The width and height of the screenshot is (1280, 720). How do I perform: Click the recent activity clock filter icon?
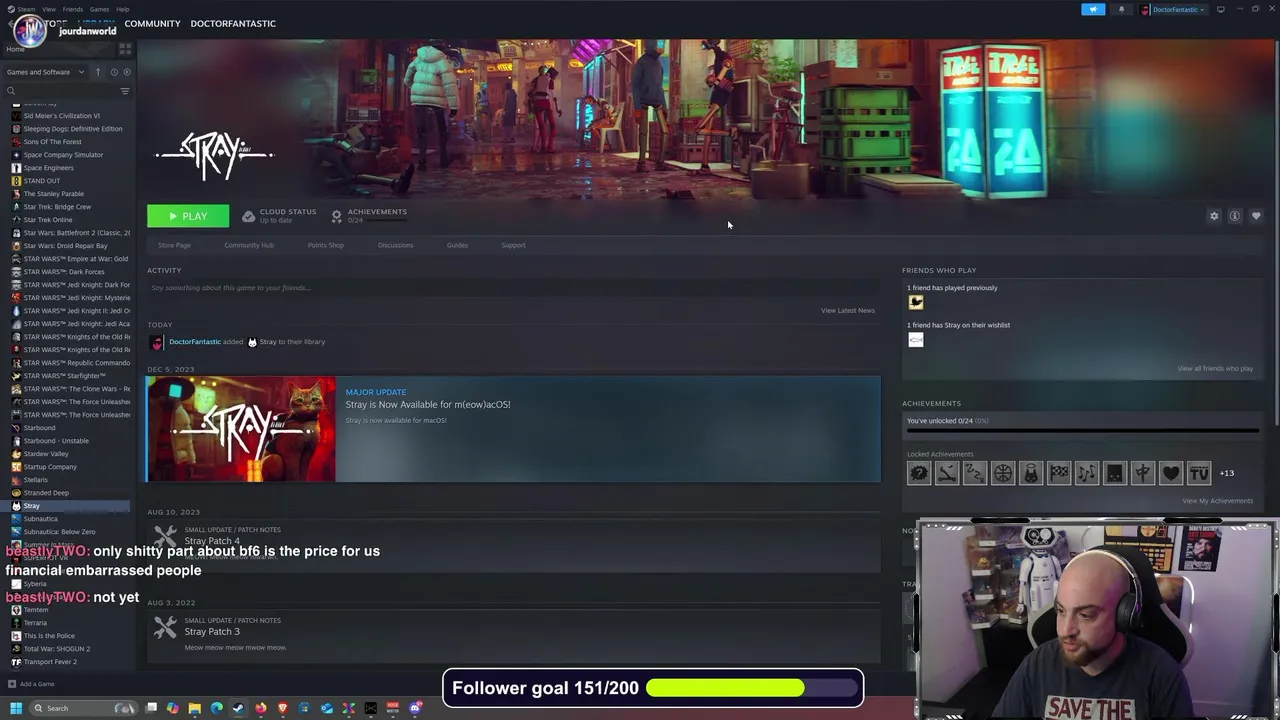[x=113, y=72]
